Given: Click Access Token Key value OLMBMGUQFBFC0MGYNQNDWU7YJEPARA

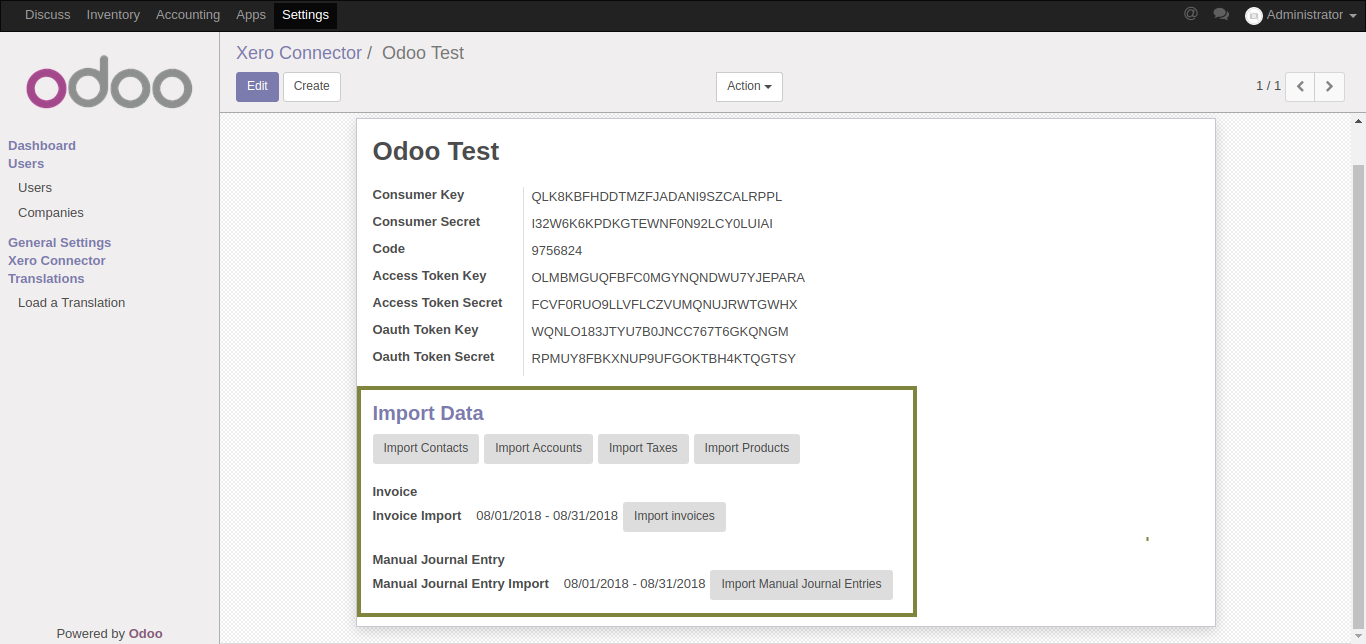Looking at the screenshot, I should pyautogui.click(x=668, y=278).
